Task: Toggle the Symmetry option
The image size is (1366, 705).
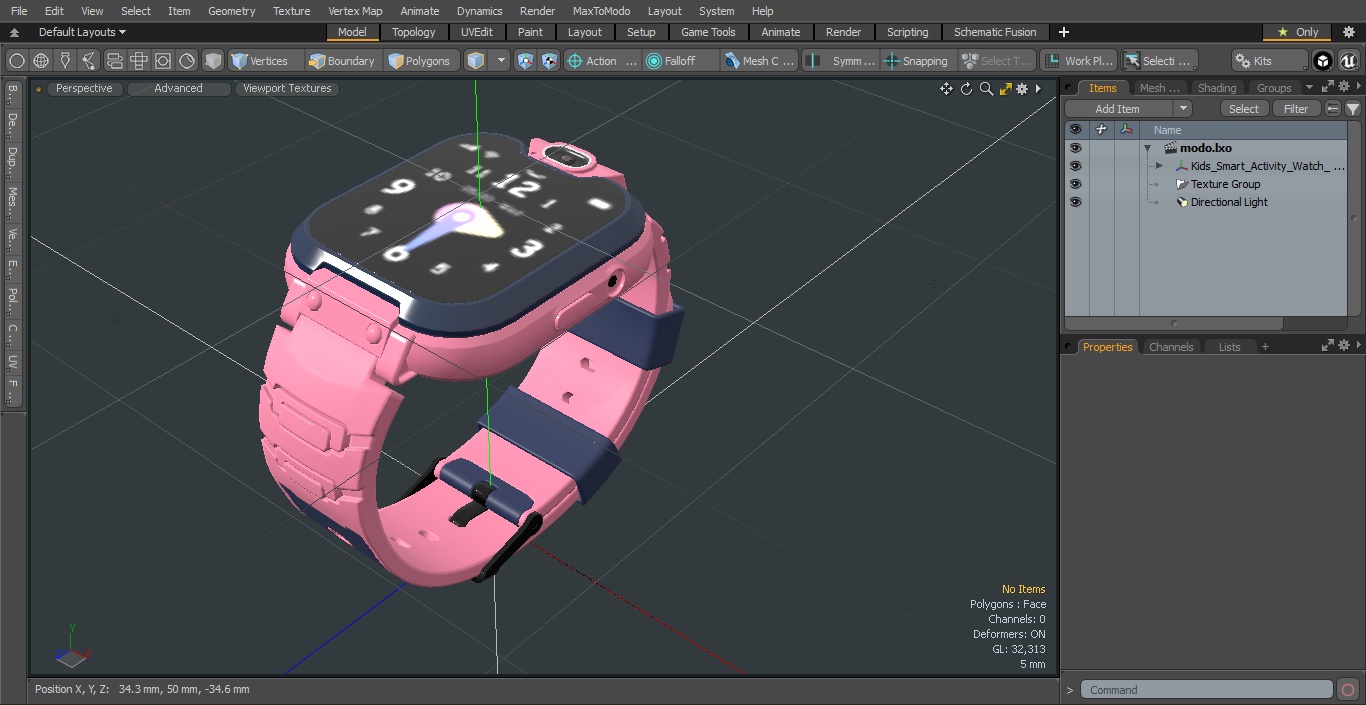Action: pos(842,61)
